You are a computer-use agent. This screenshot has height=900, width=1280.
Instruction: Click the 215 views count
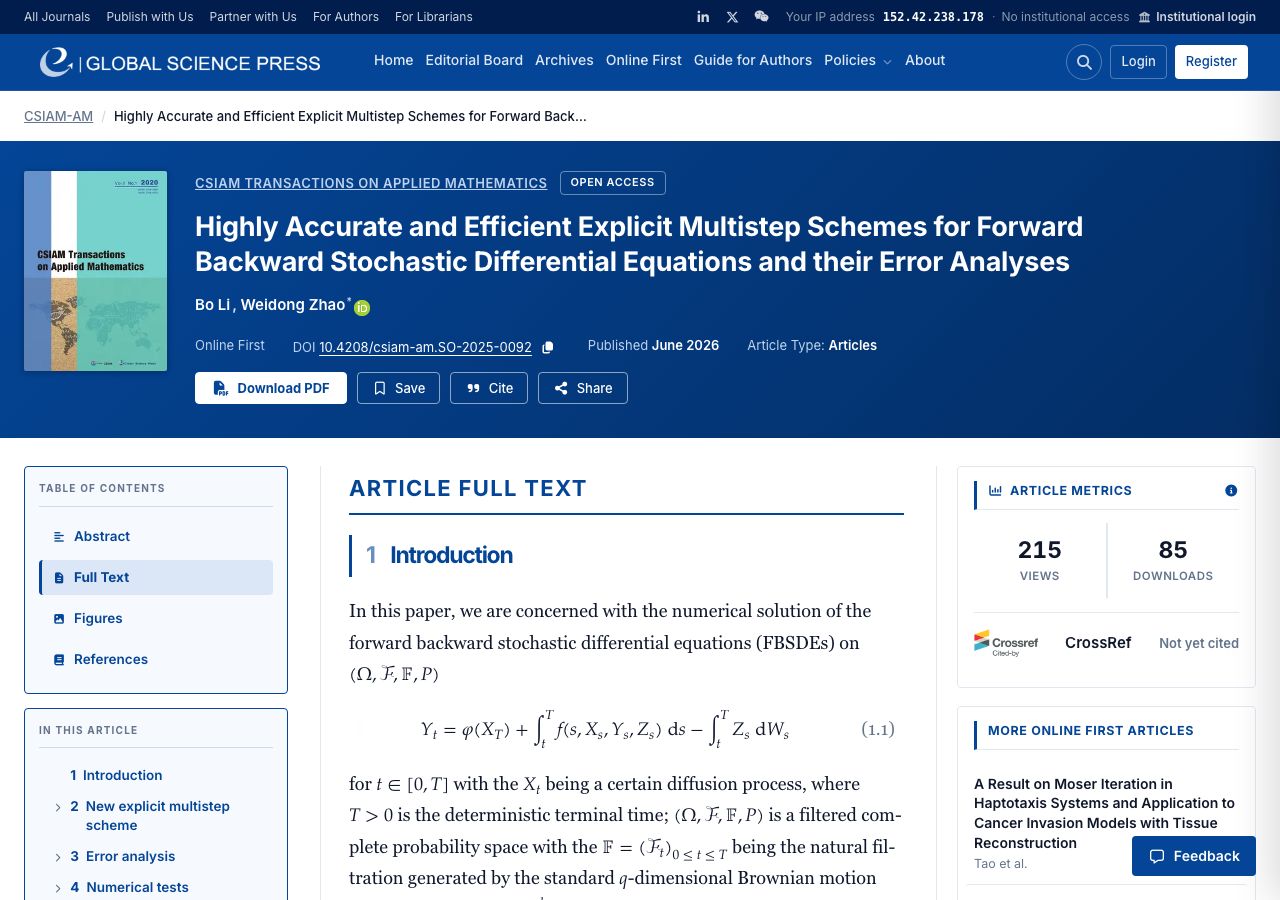(x=1040, y=550)
